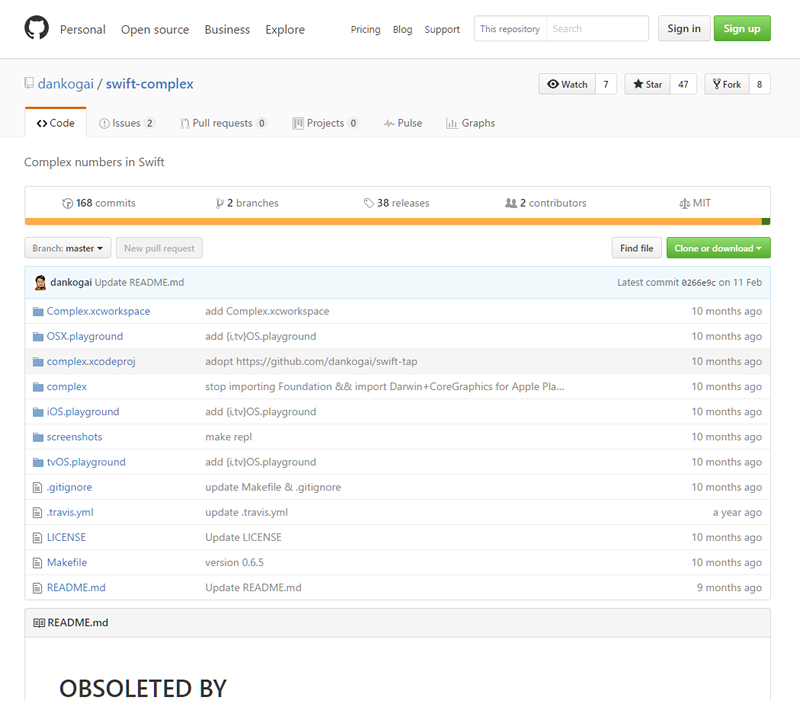Image resolution: width=800 pixels, height=701 pixels.
Task: Open the LICENSE file link
Action: (66, 537)
